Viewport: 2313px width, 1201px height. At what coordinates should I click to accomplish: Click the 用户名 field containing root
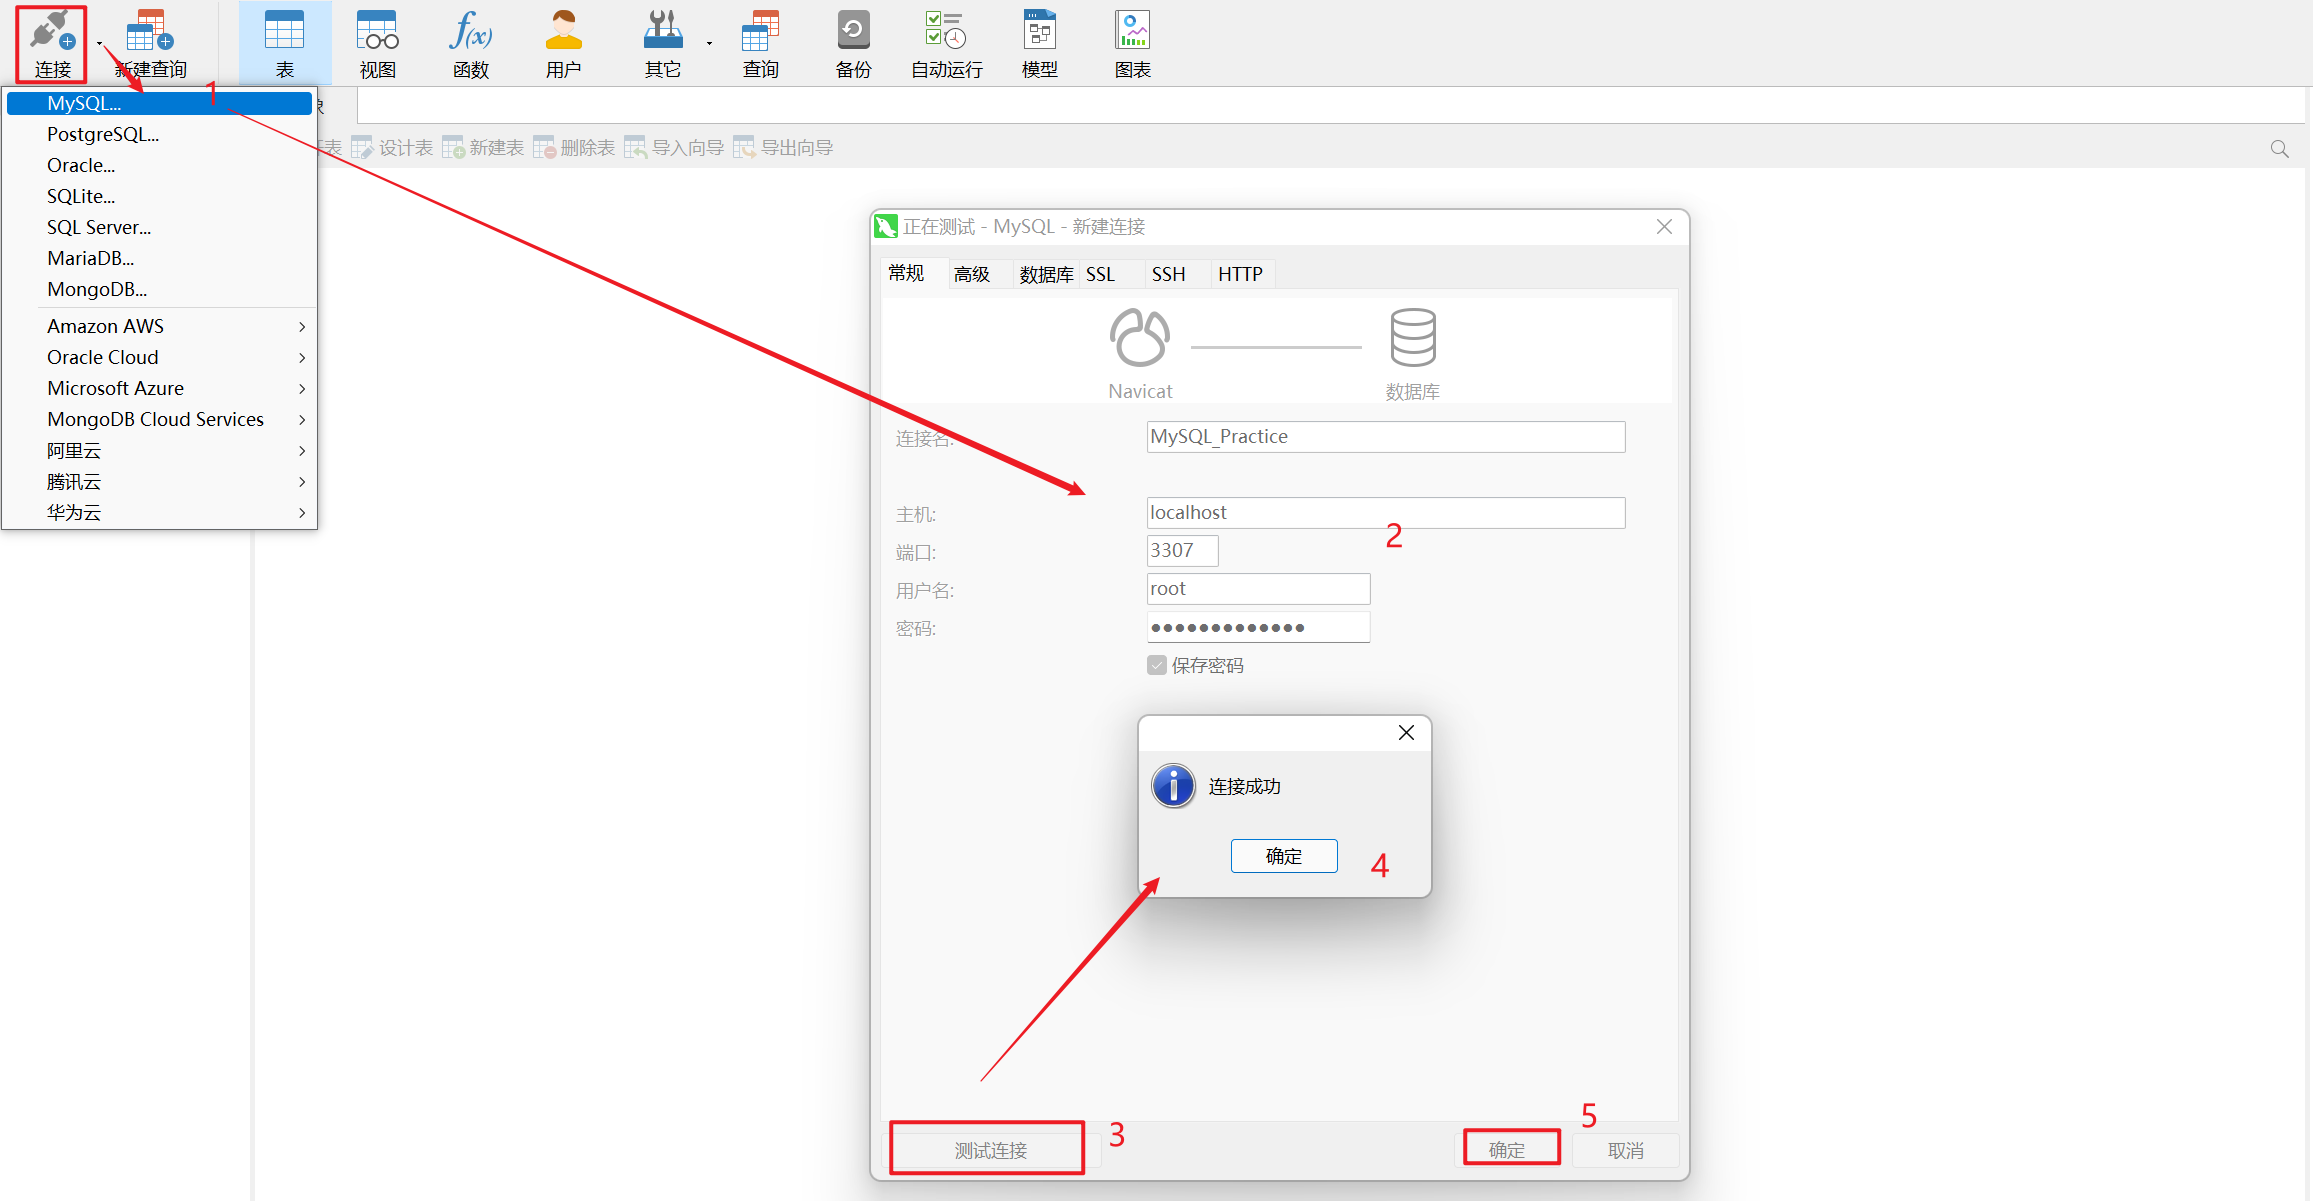click(1258, 588)
